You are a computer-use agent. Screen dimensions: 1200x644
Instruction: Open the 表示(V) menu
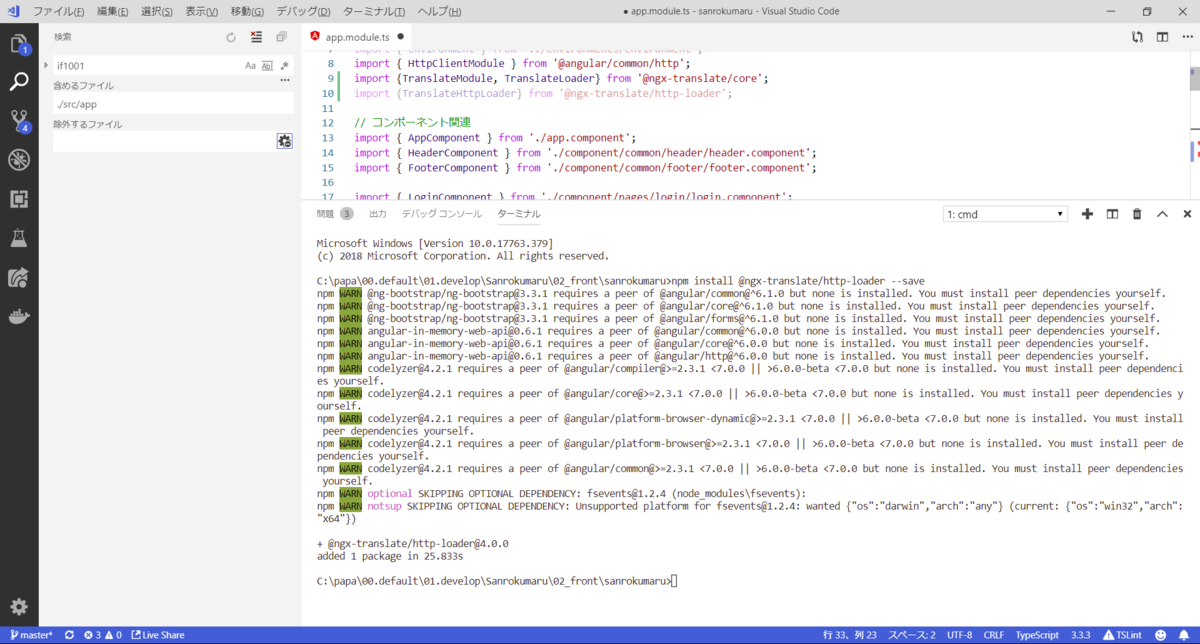pyautogui.click(x=202, y=11)
